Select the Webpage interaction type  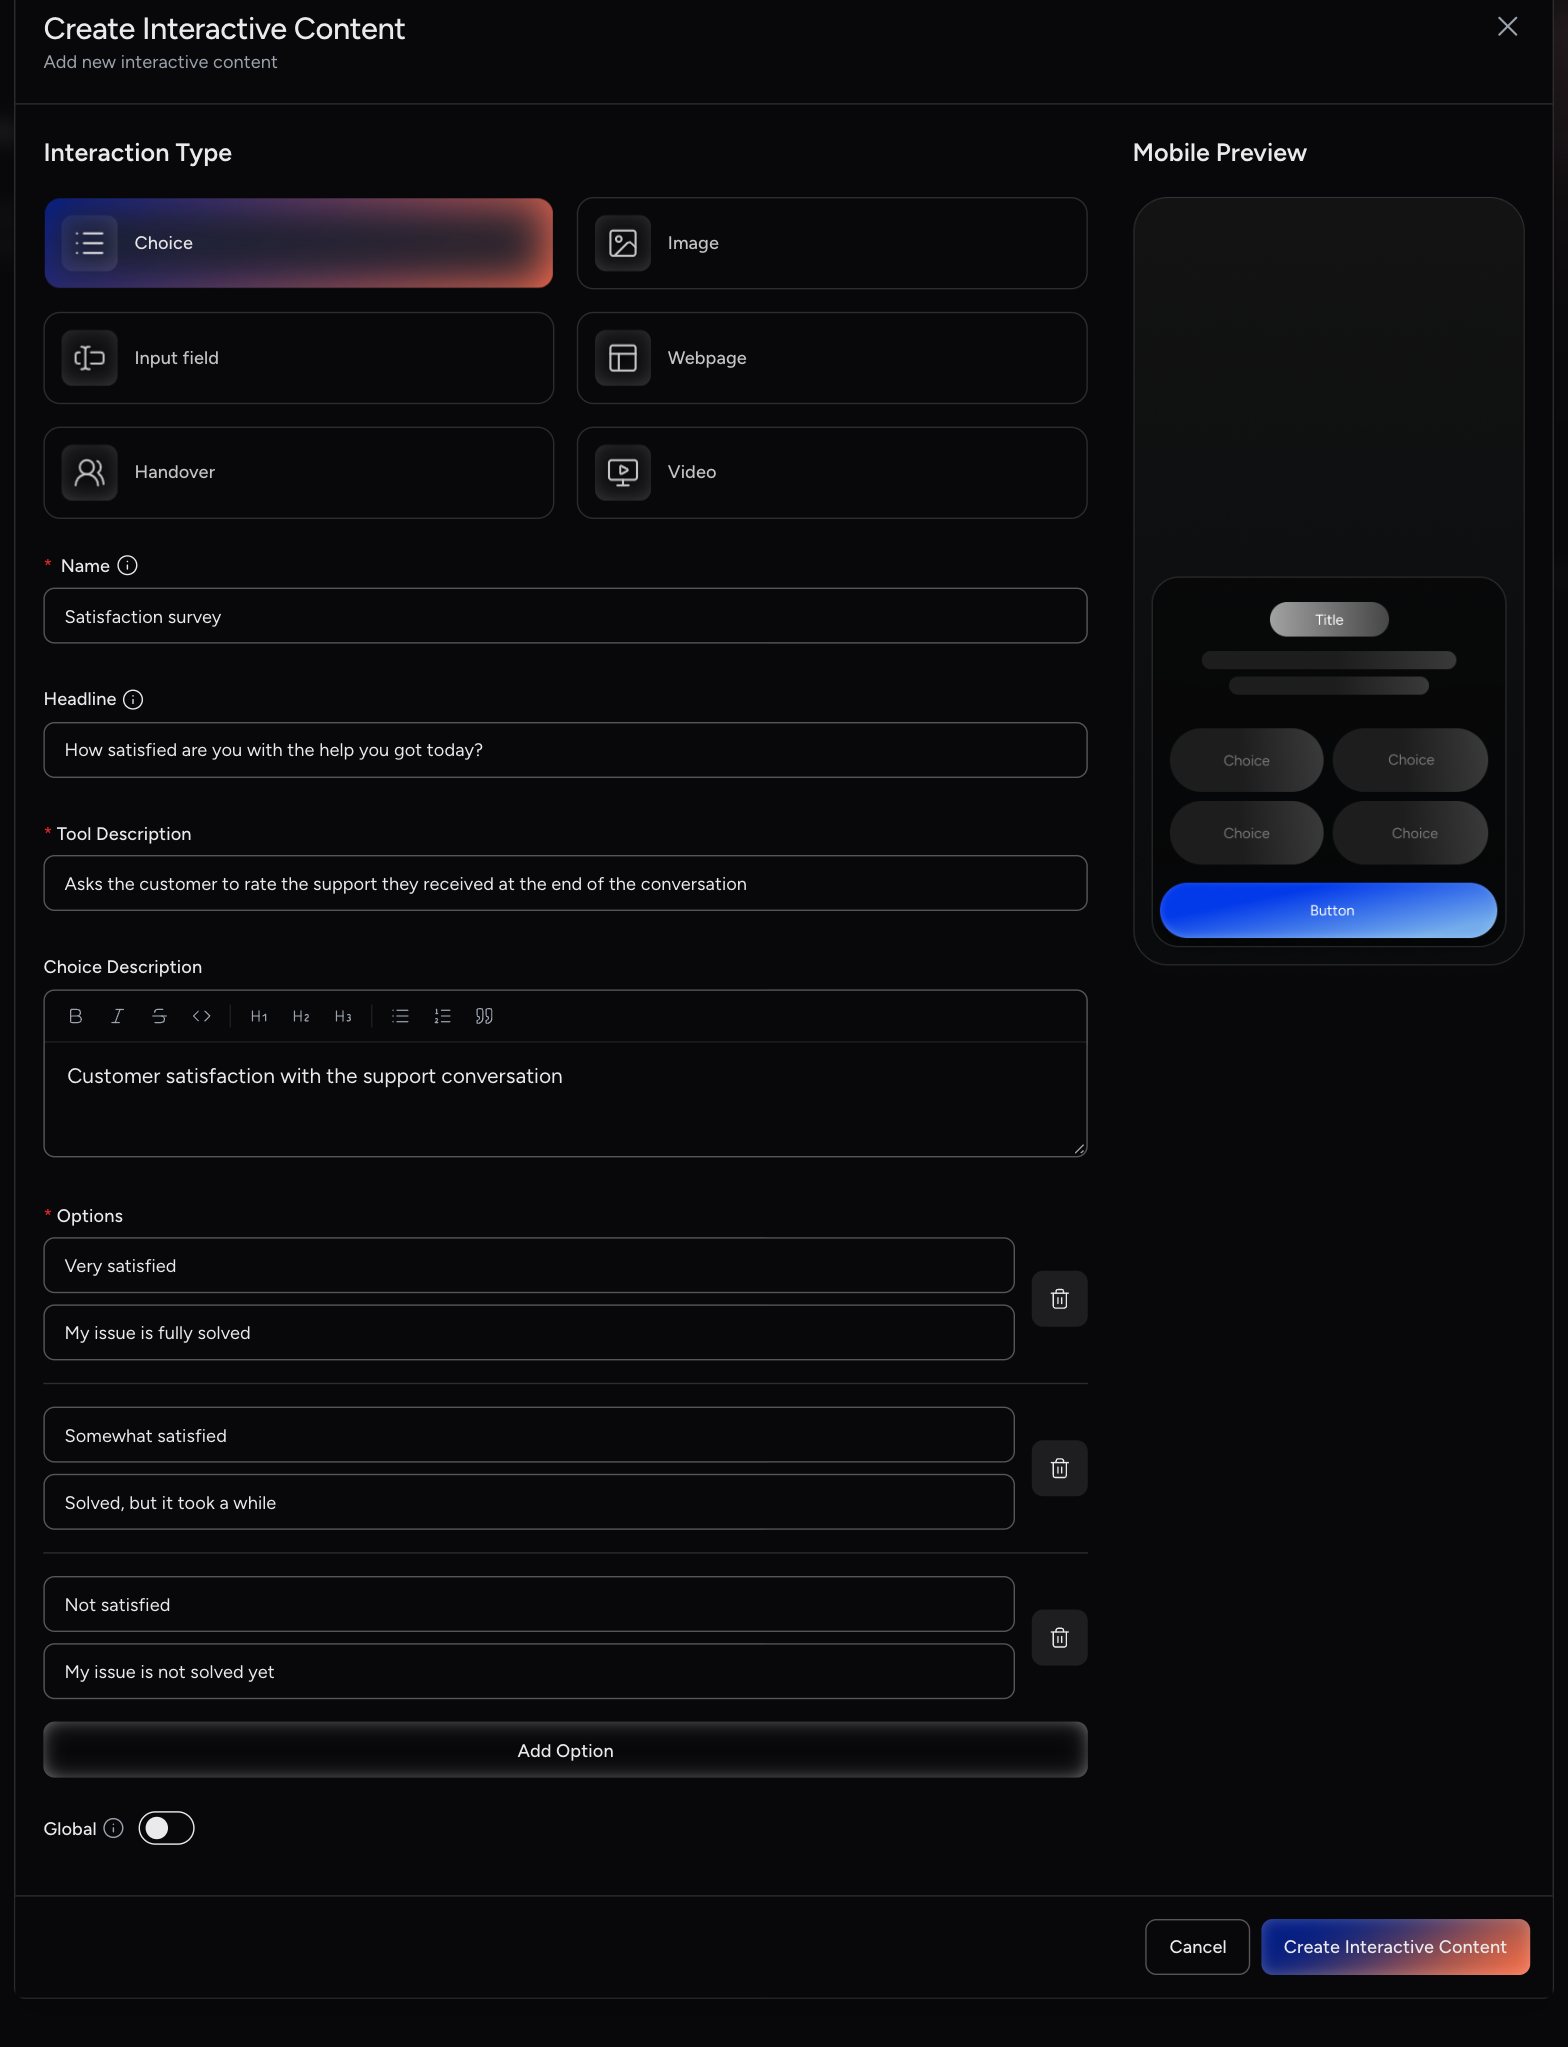[x=832, y=358]
